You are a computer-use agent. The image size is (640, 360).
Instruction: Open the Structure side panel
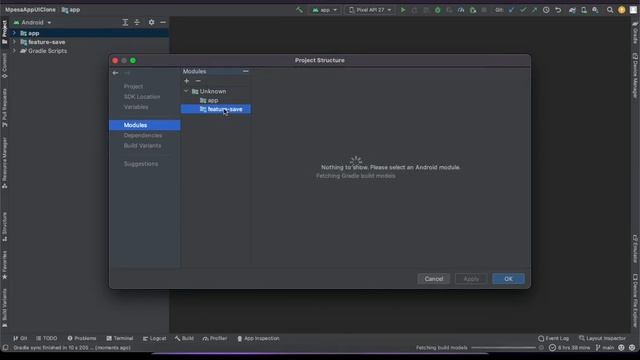4,227
